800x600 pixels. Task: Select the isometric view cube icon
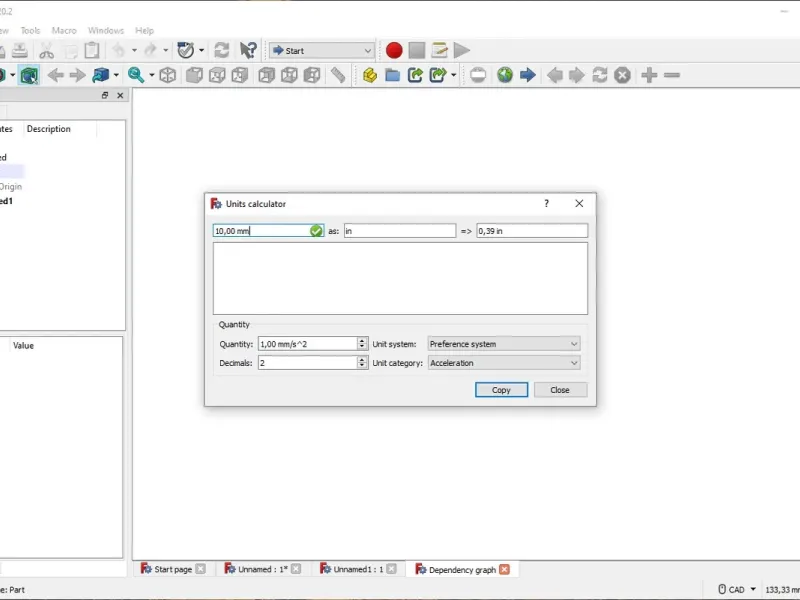point(168,76)
